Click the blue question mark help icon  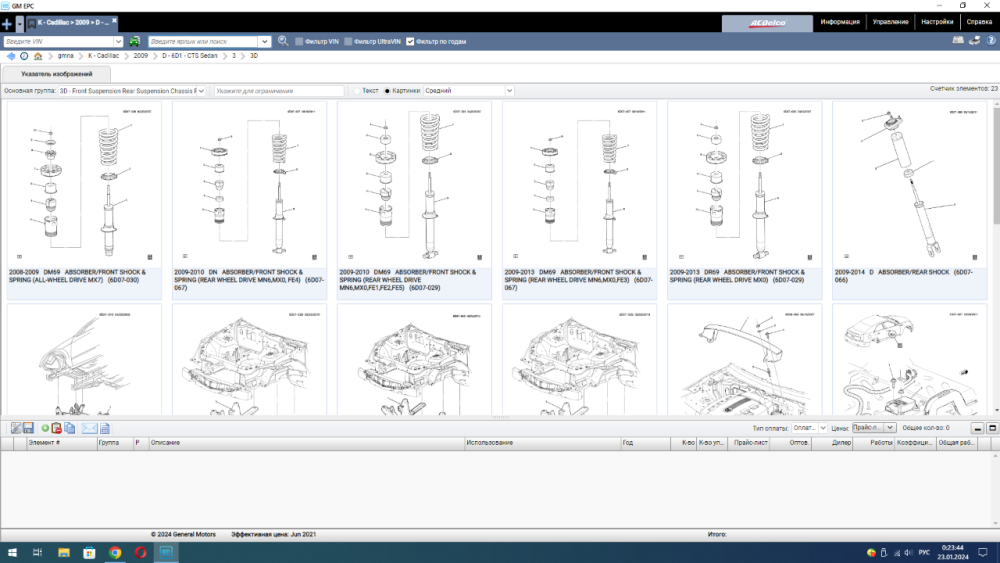tap(991, 41)
